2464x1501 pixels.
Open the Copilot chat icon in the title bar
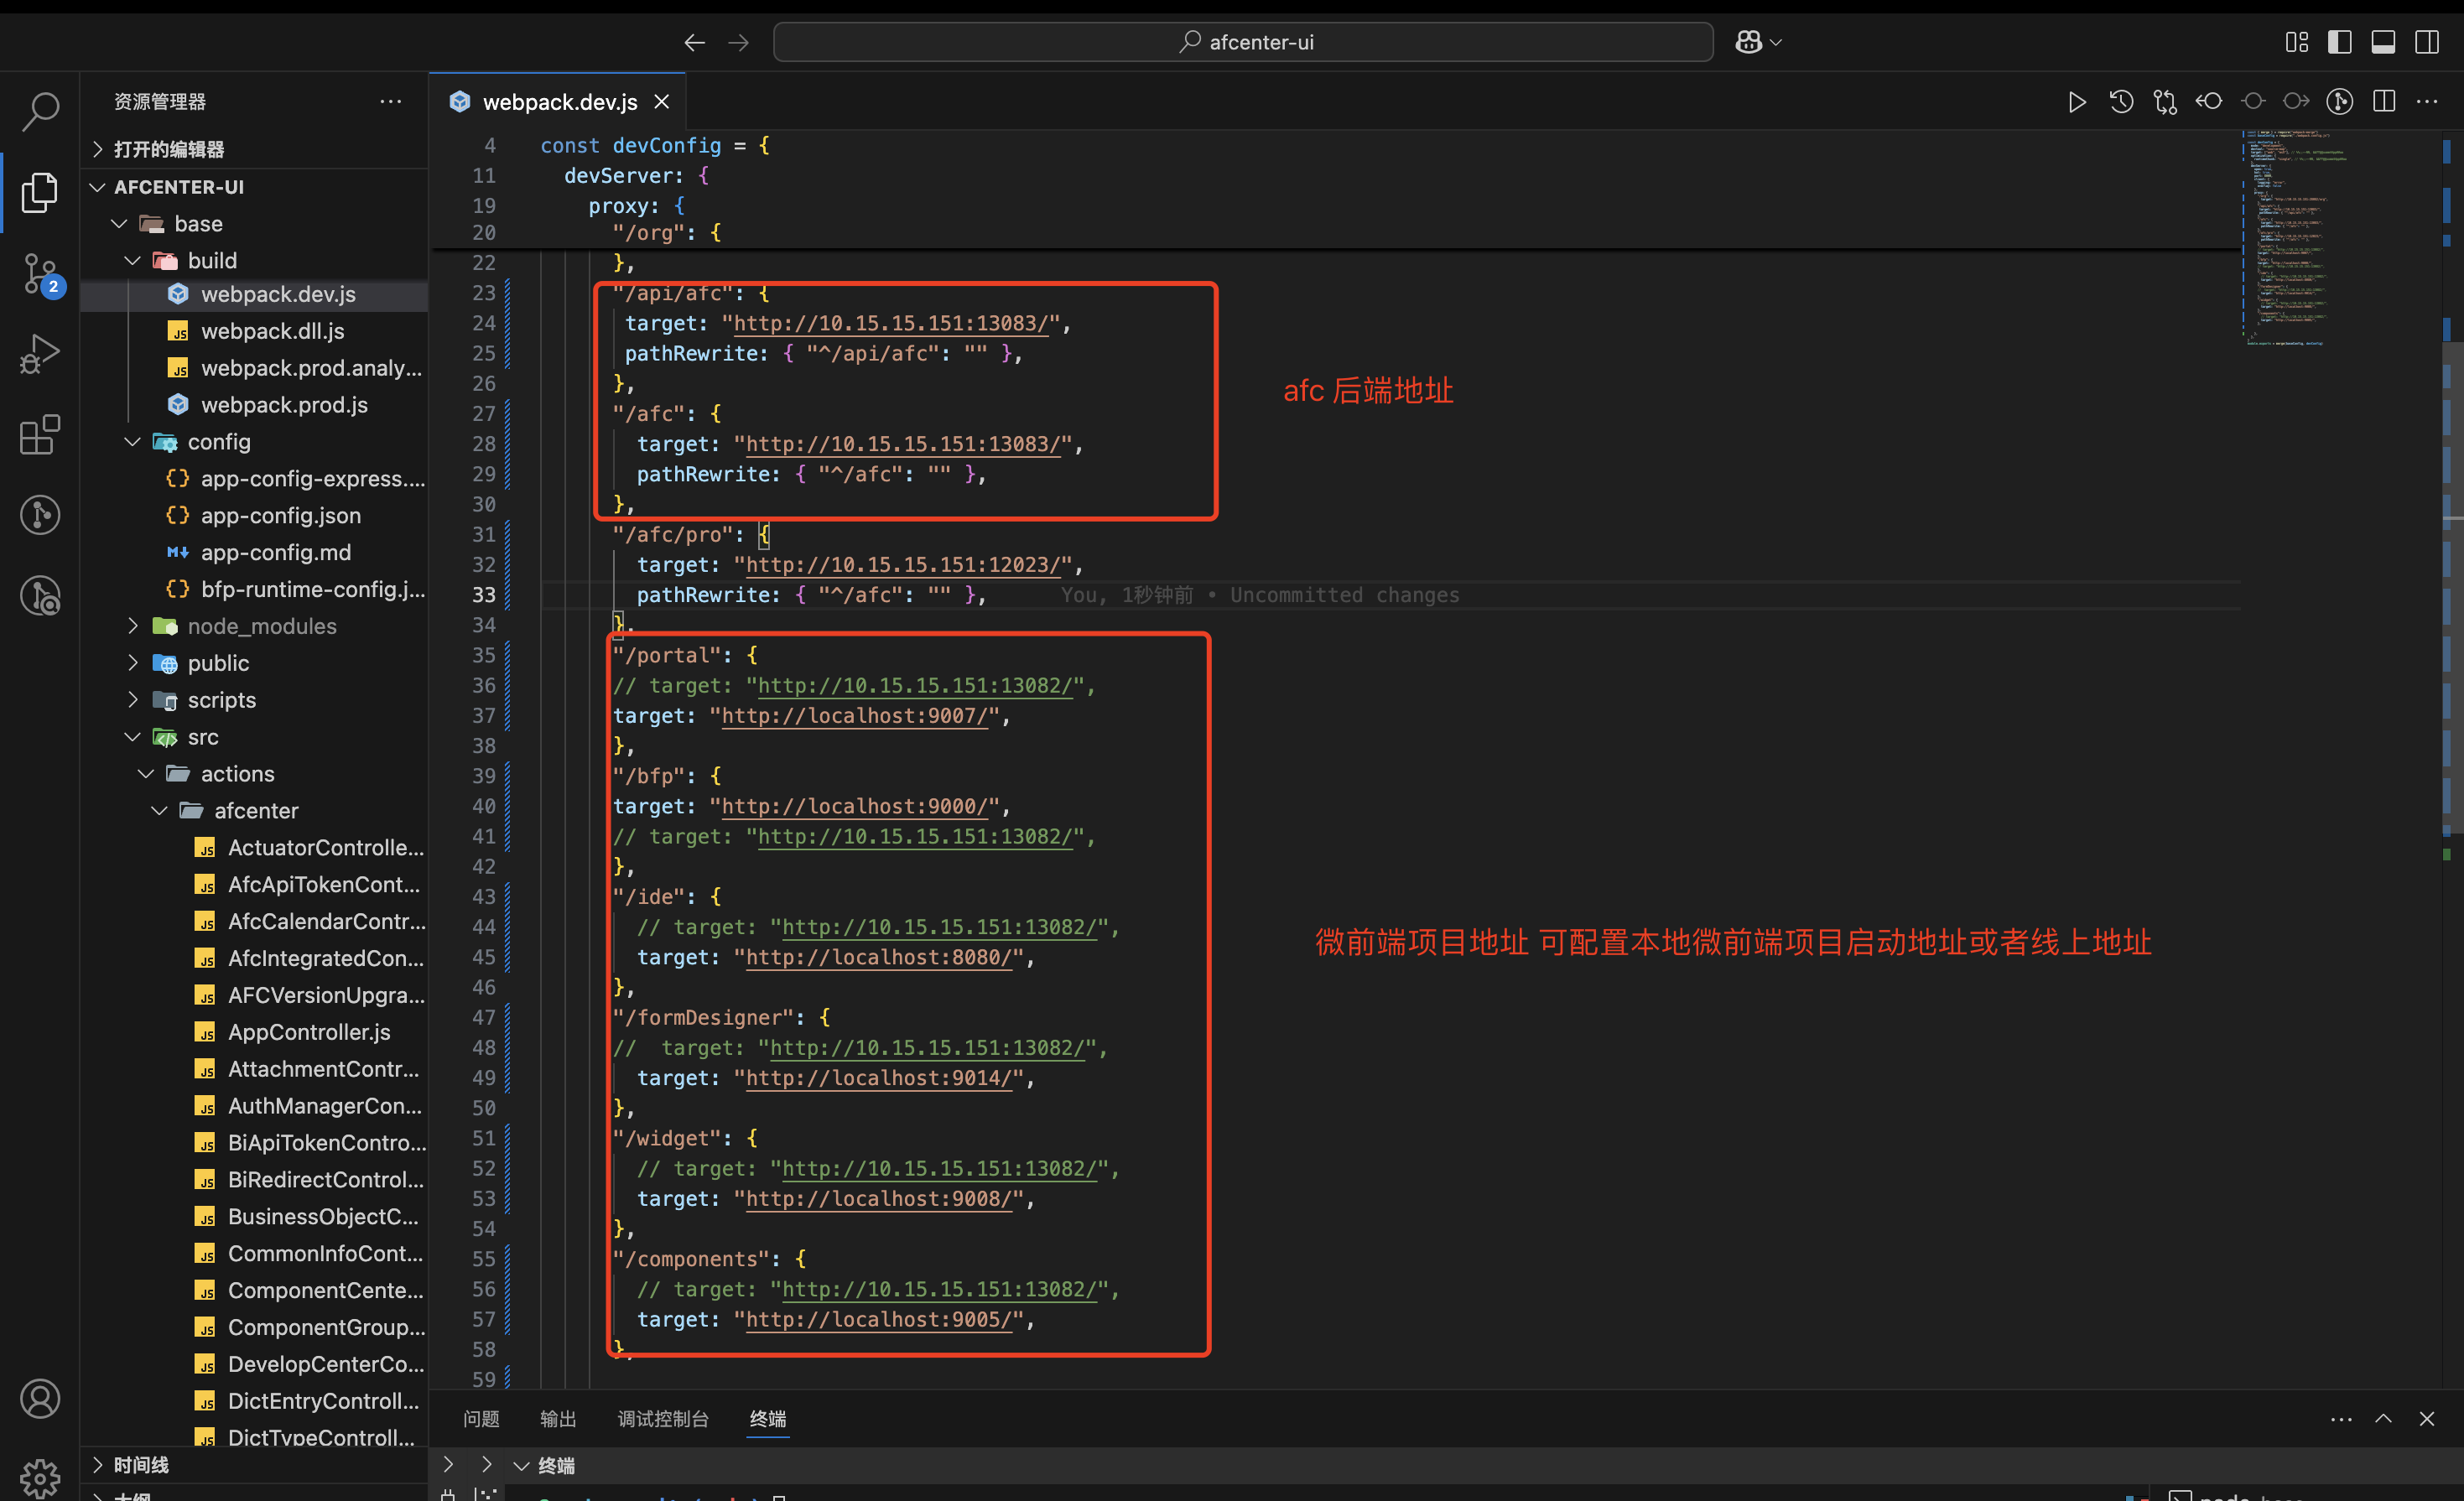tap(1748, 42)
